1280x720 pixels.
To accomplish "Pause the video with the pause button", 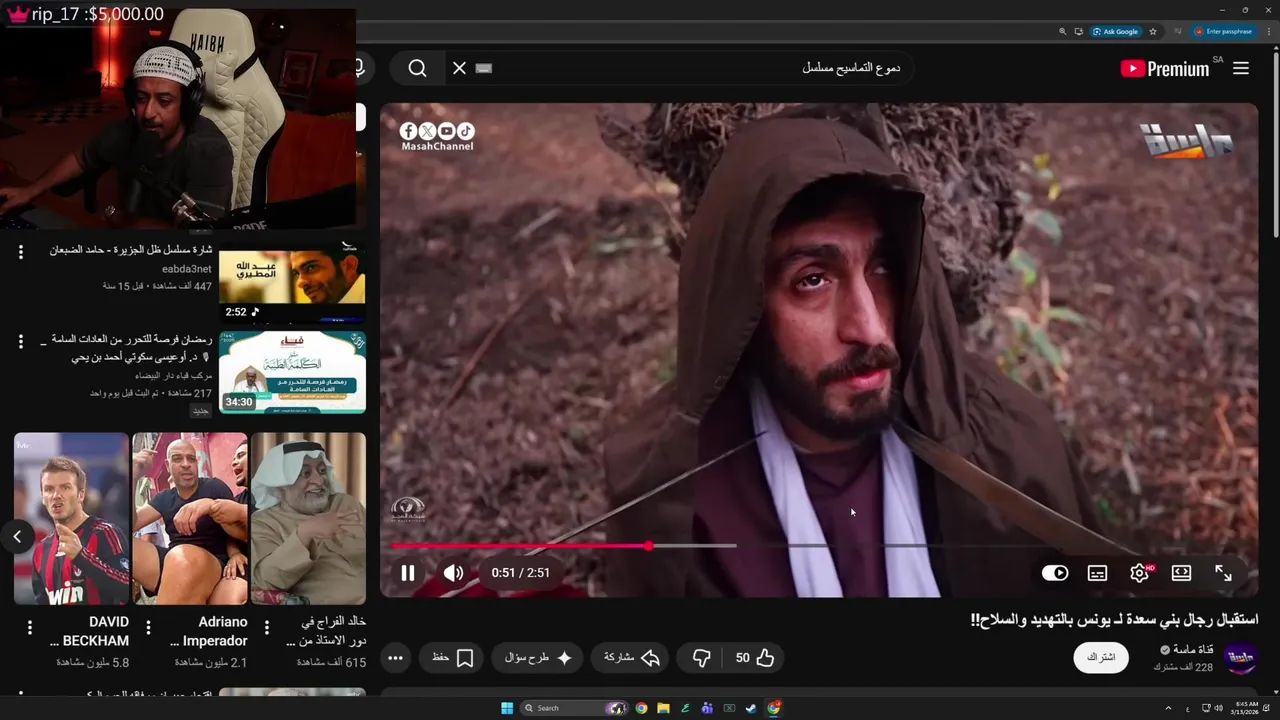I will point(407,573).
